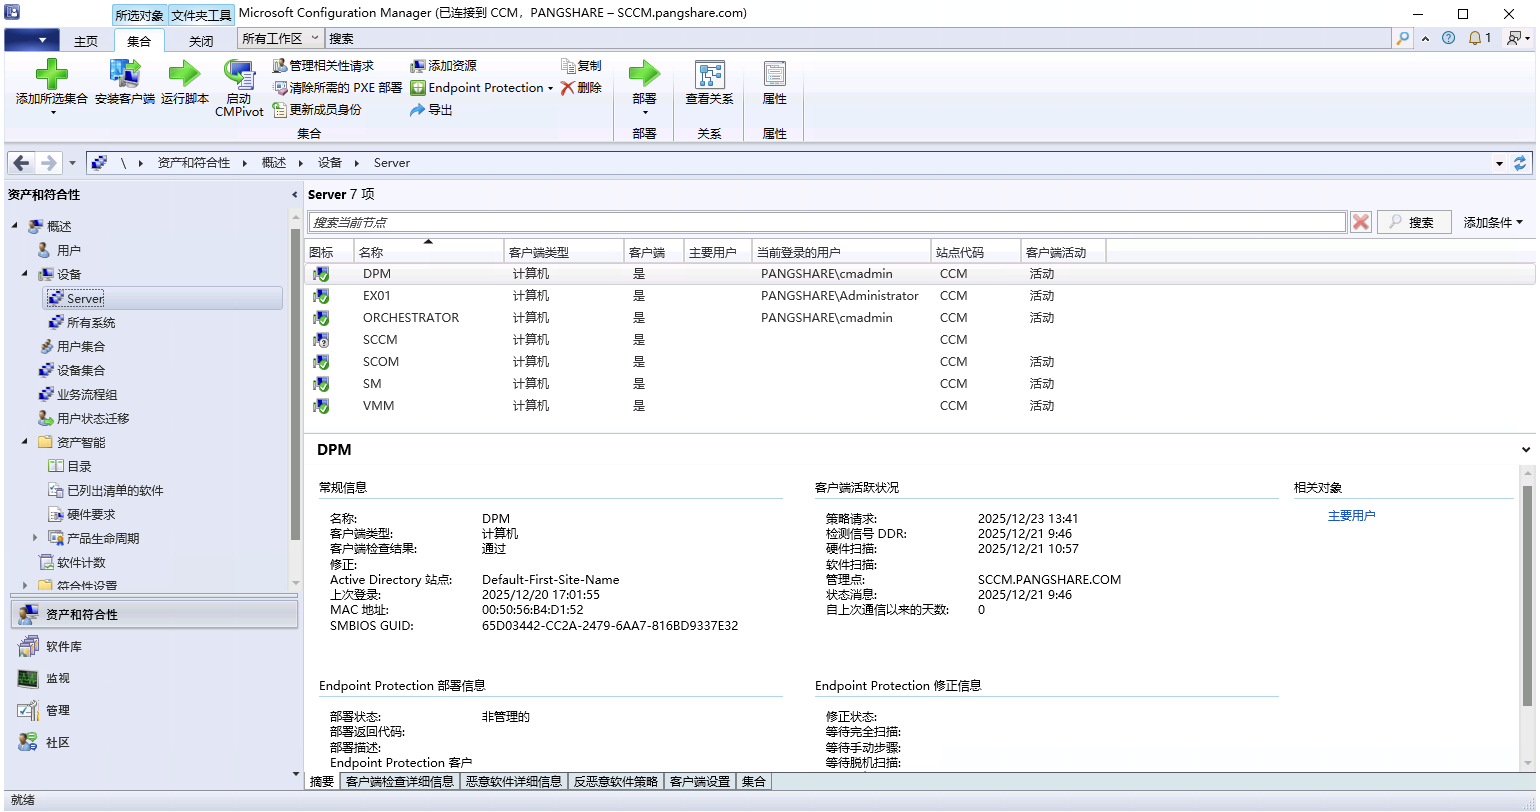Collapse 资产智能 tree node
The height and width of the screenshot is (812, 1540).
click(x=25, y=442)
